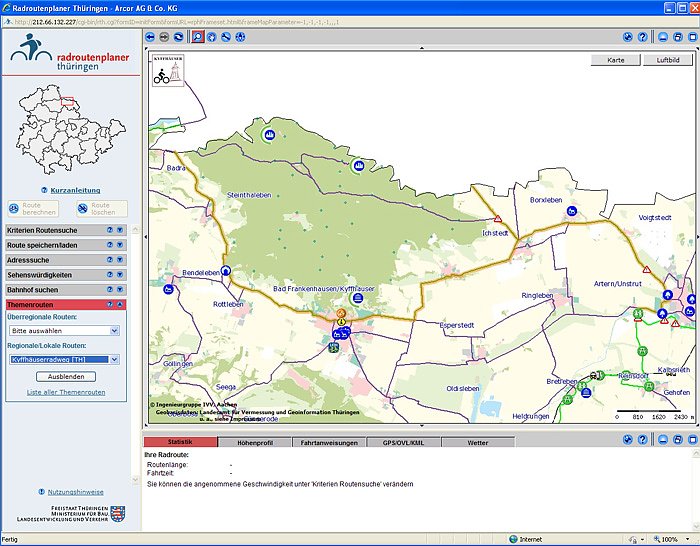
Task: Open the Regionale/Lokale Routen dropdown
Action: pos(114,359)
